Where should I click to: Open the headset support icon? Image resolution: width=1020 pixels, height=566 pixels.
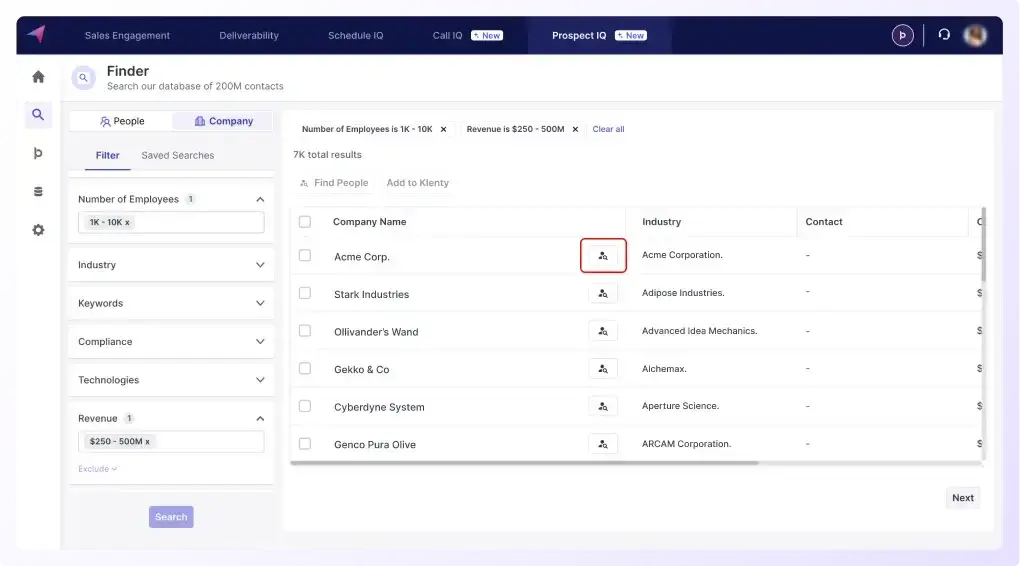pos(944,34)
